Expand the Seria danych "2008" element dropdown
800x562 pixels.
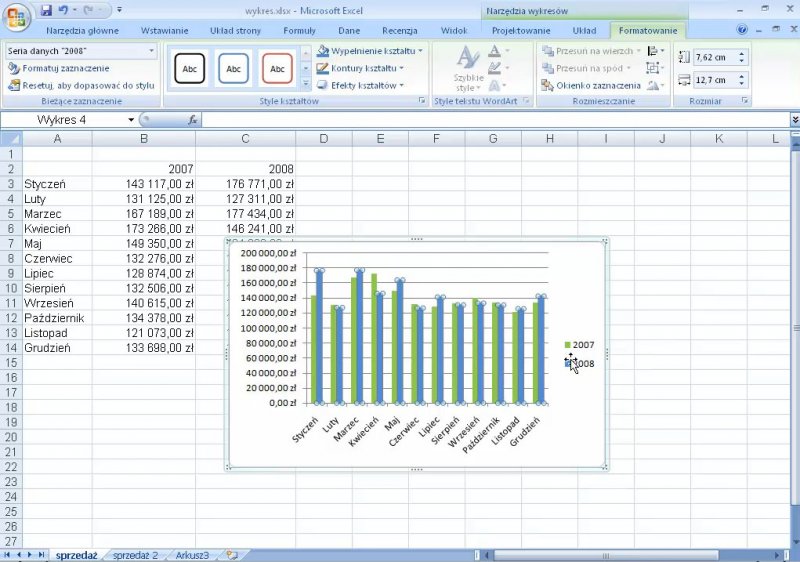[152, 50]
